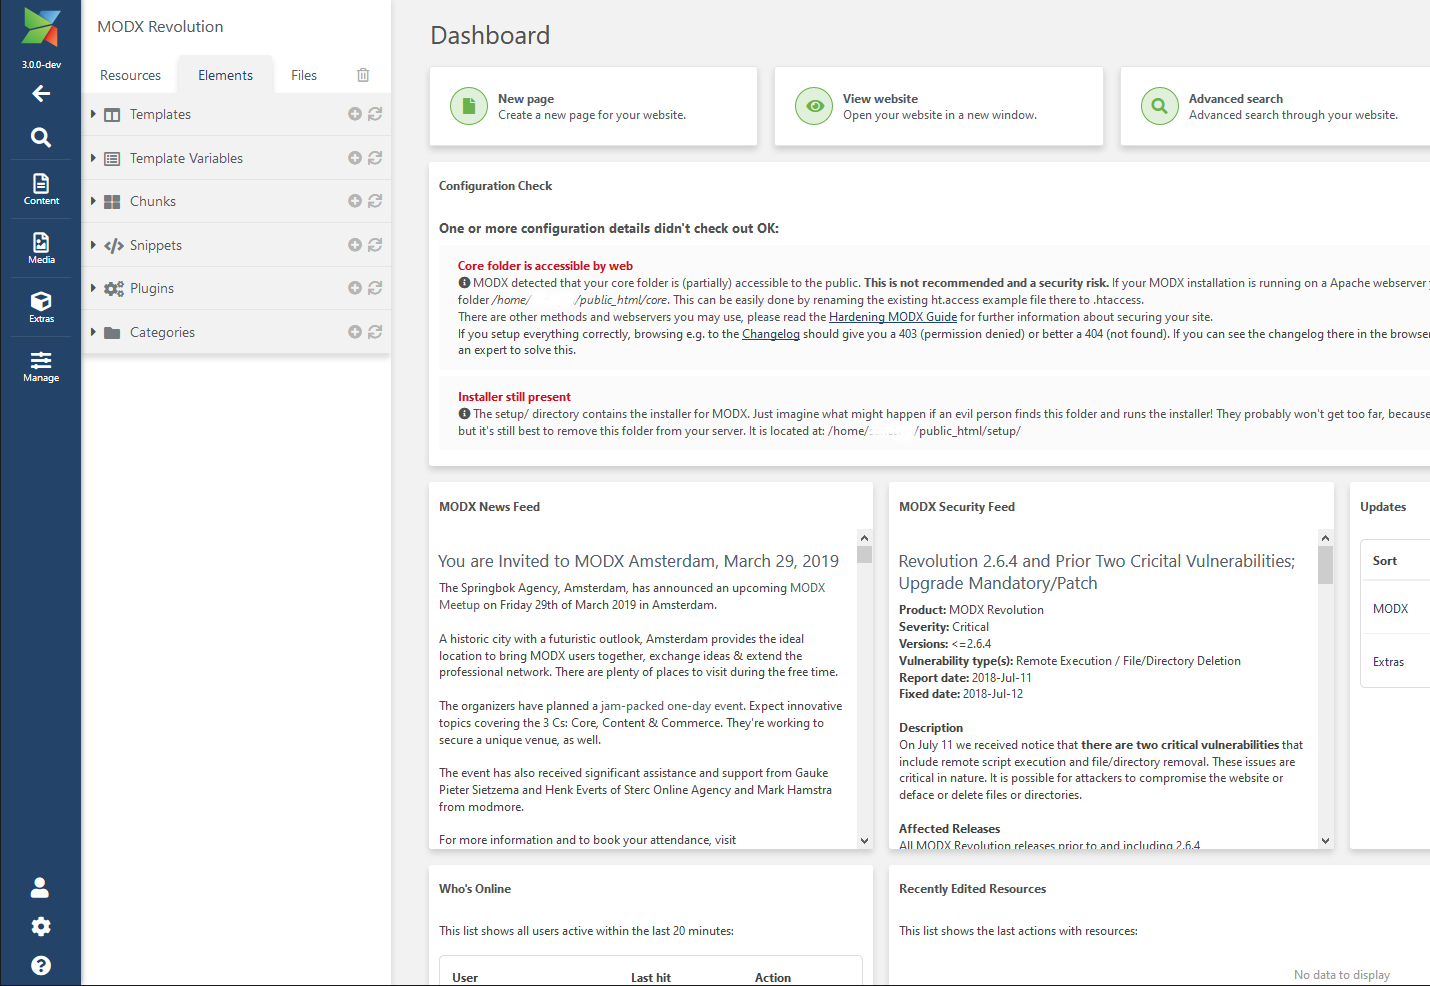1430x986 pixels.
Task: Click the Advanced search magnifier icon
Action: click(1160, 106)
